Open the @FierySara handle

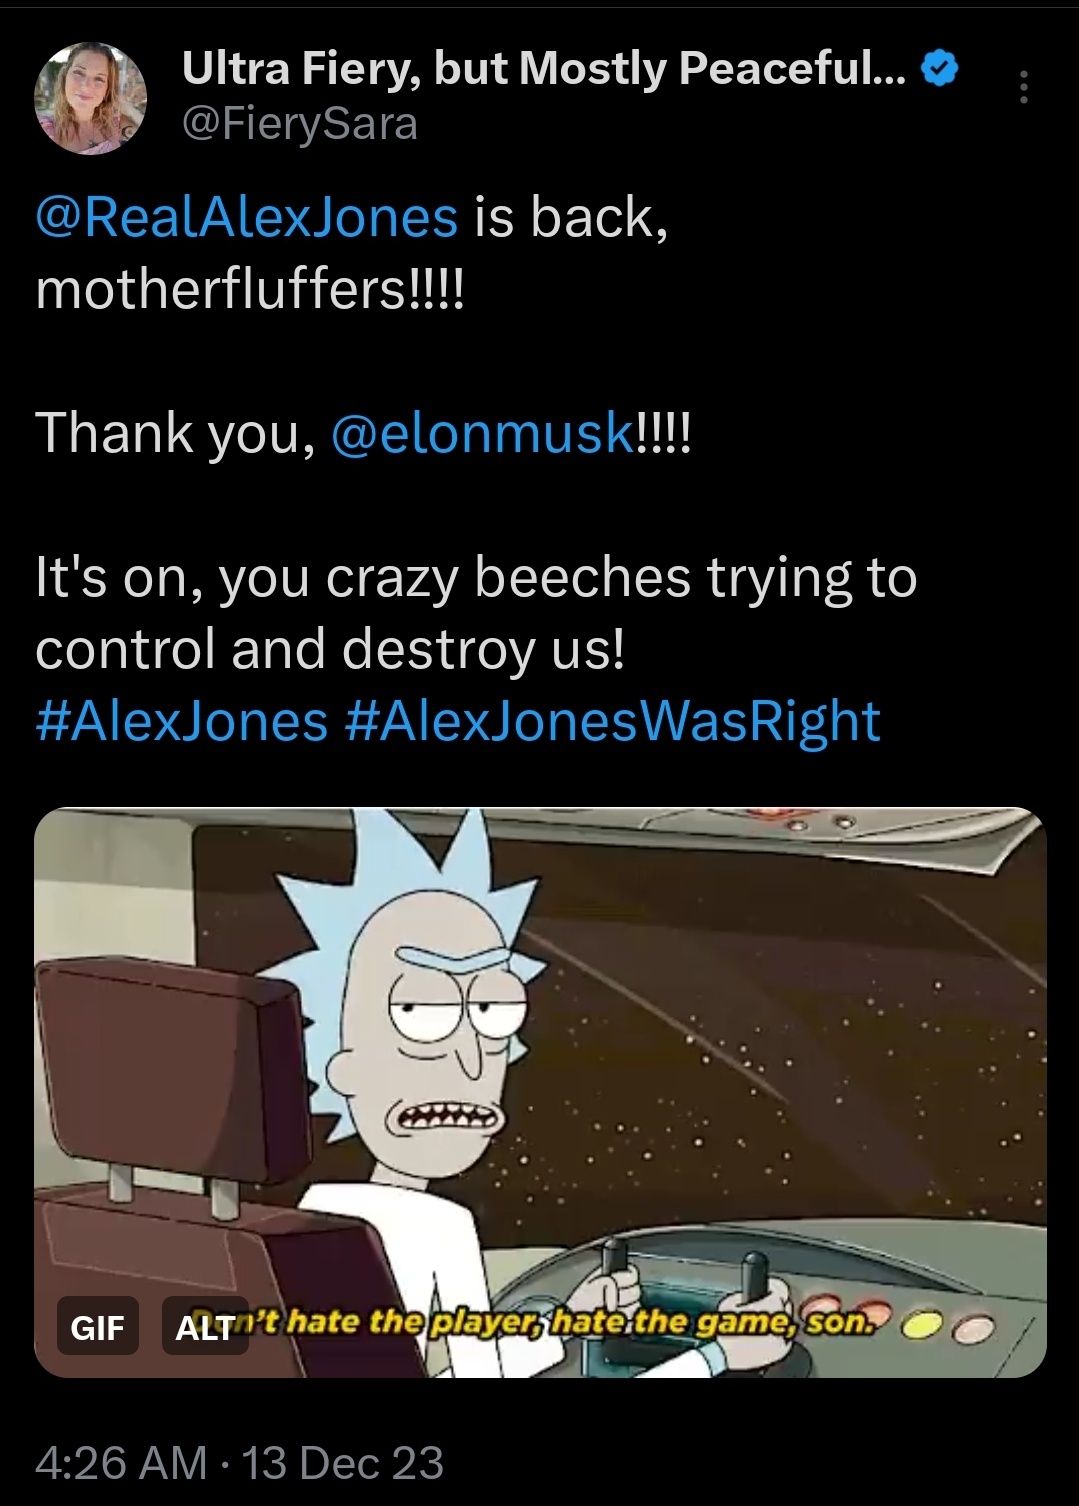[300, 124]
